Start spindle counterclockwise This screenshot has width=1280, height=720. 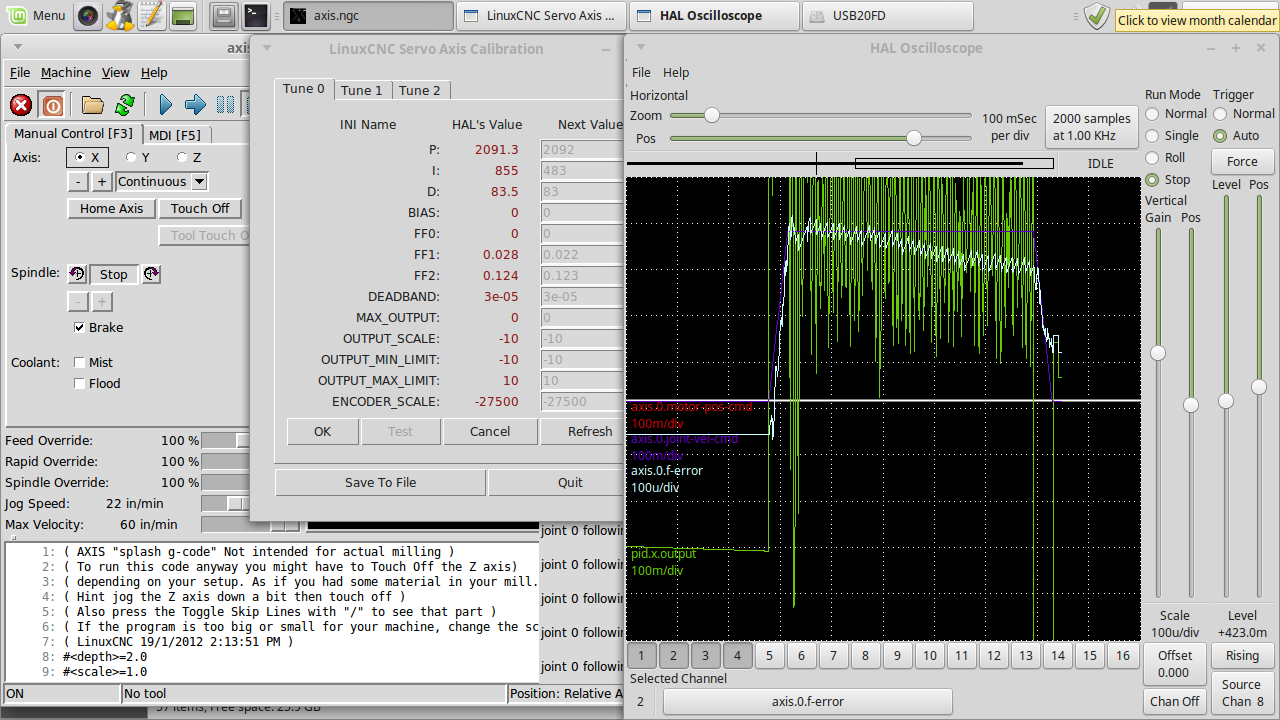[77, 274]
